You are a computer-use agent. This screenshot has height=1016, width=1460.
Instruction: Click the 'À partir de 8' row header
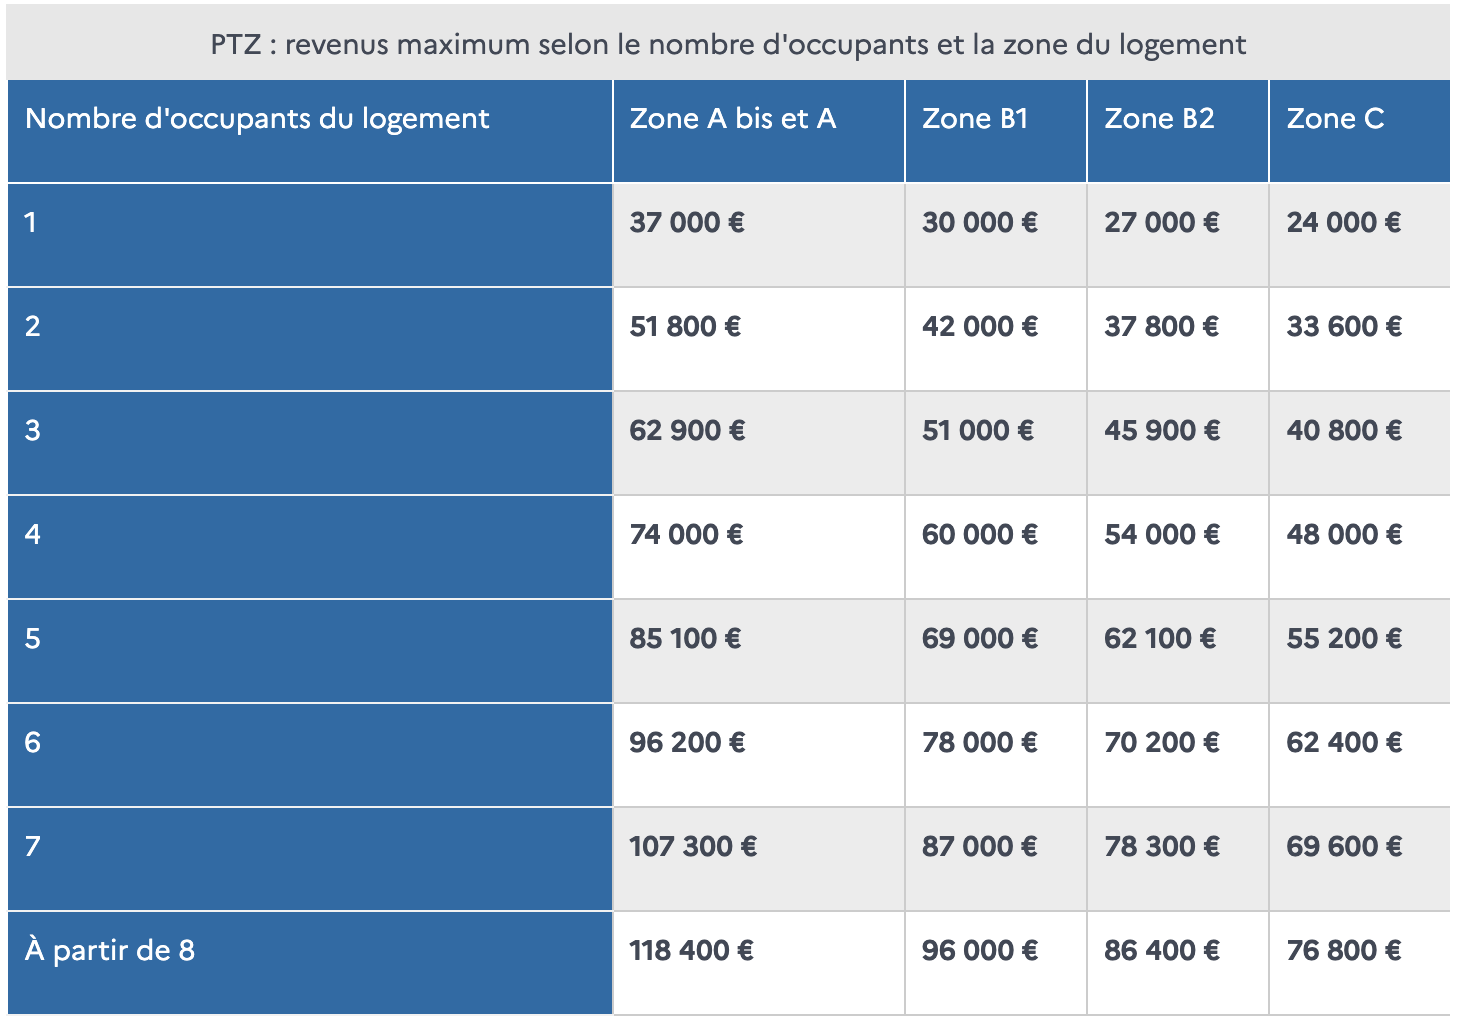(x=310, y=963)
